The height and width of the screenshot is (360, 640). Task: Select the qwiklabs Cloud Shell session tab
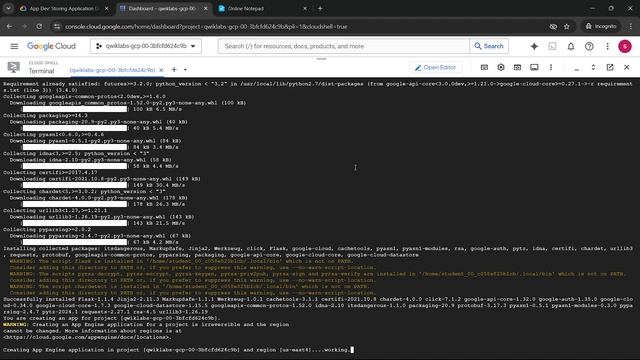pos(112,70)
